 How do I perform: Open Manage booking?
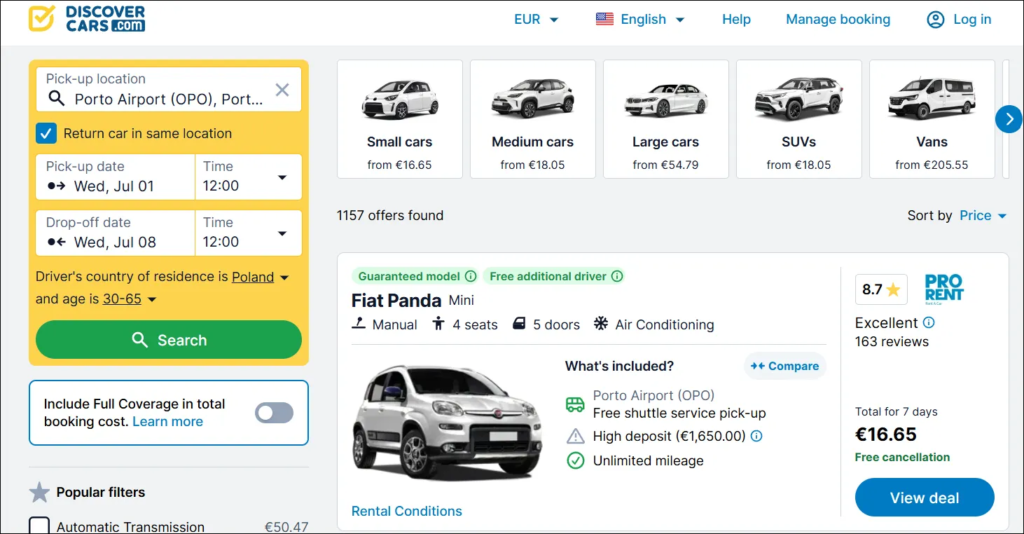point(838,20)
